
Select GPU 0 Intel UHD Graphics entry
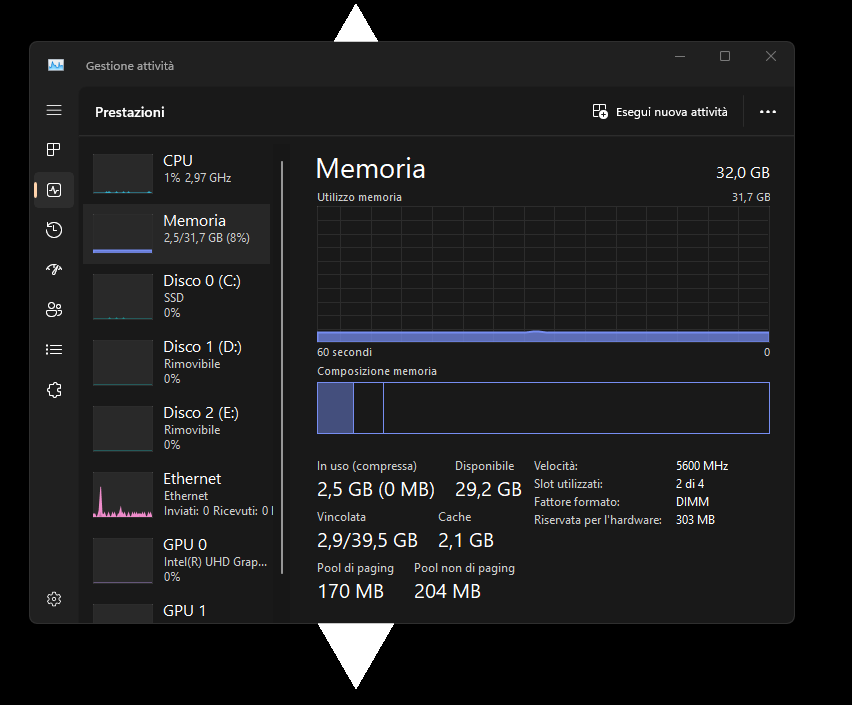pos(177,560)
